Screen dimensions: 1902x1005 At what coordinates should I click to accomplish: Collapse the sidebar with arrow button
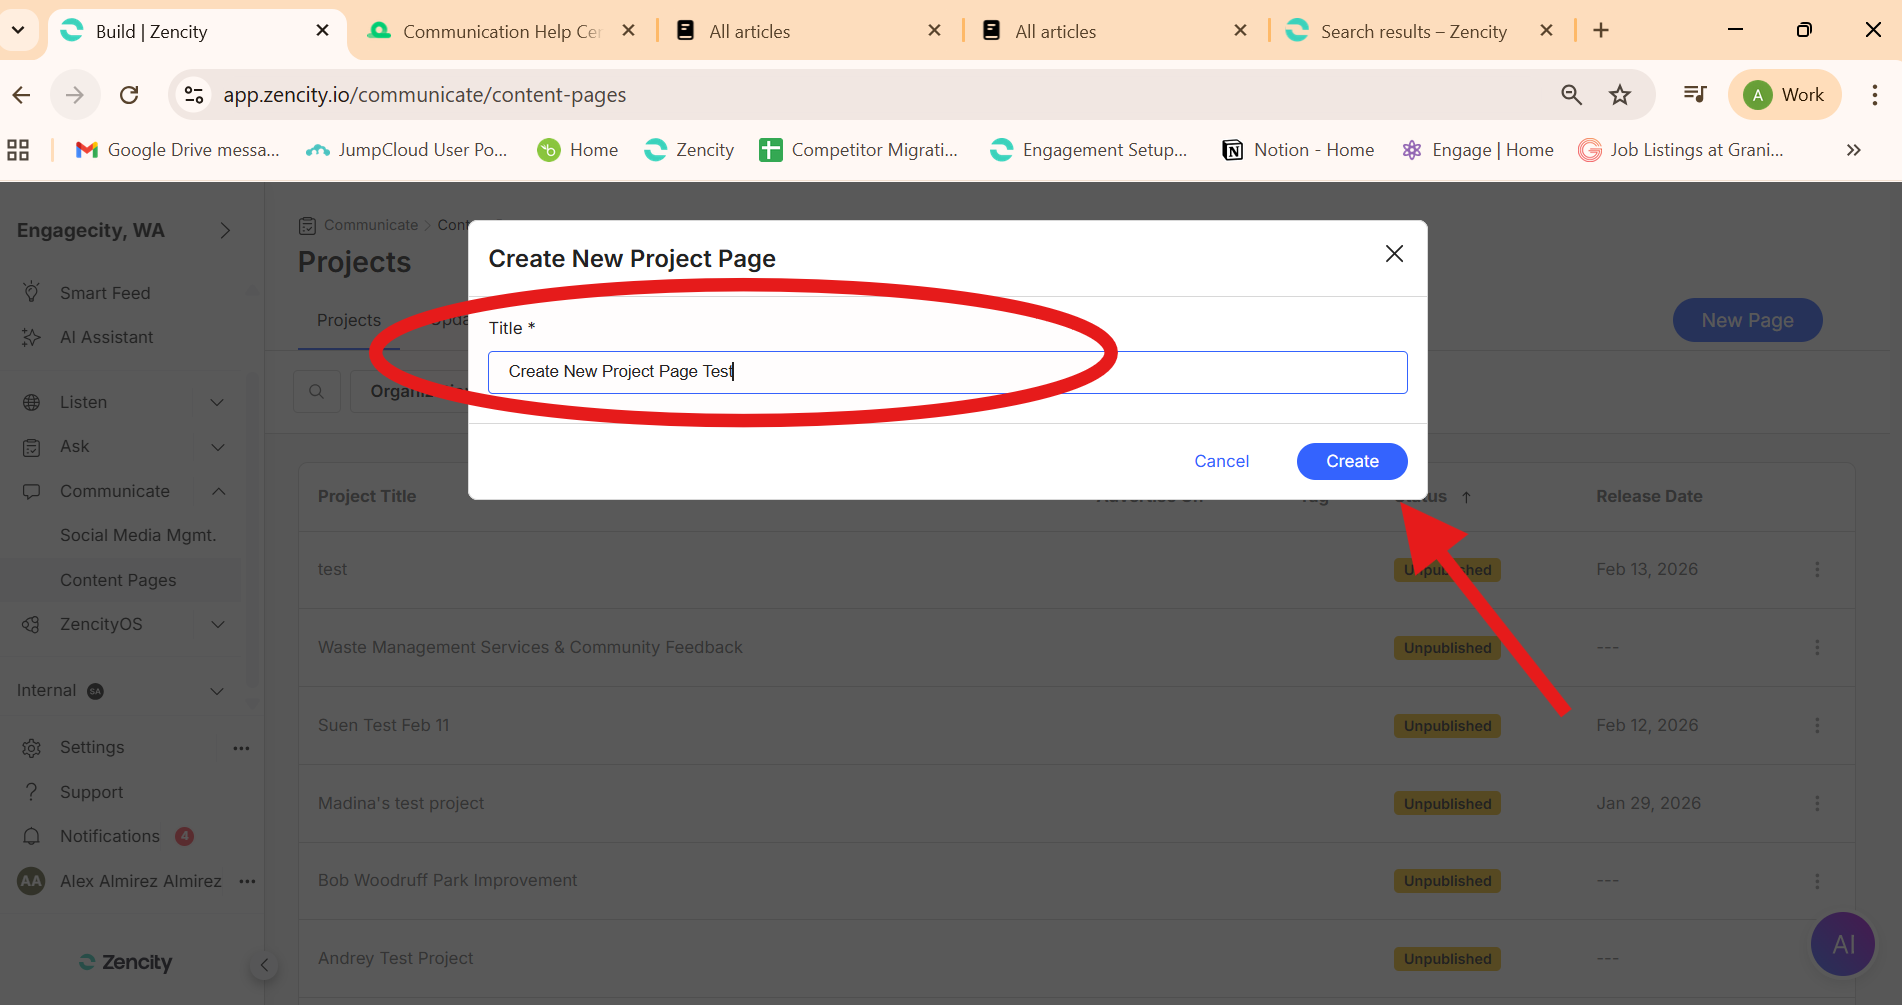[x=264, y=965]
